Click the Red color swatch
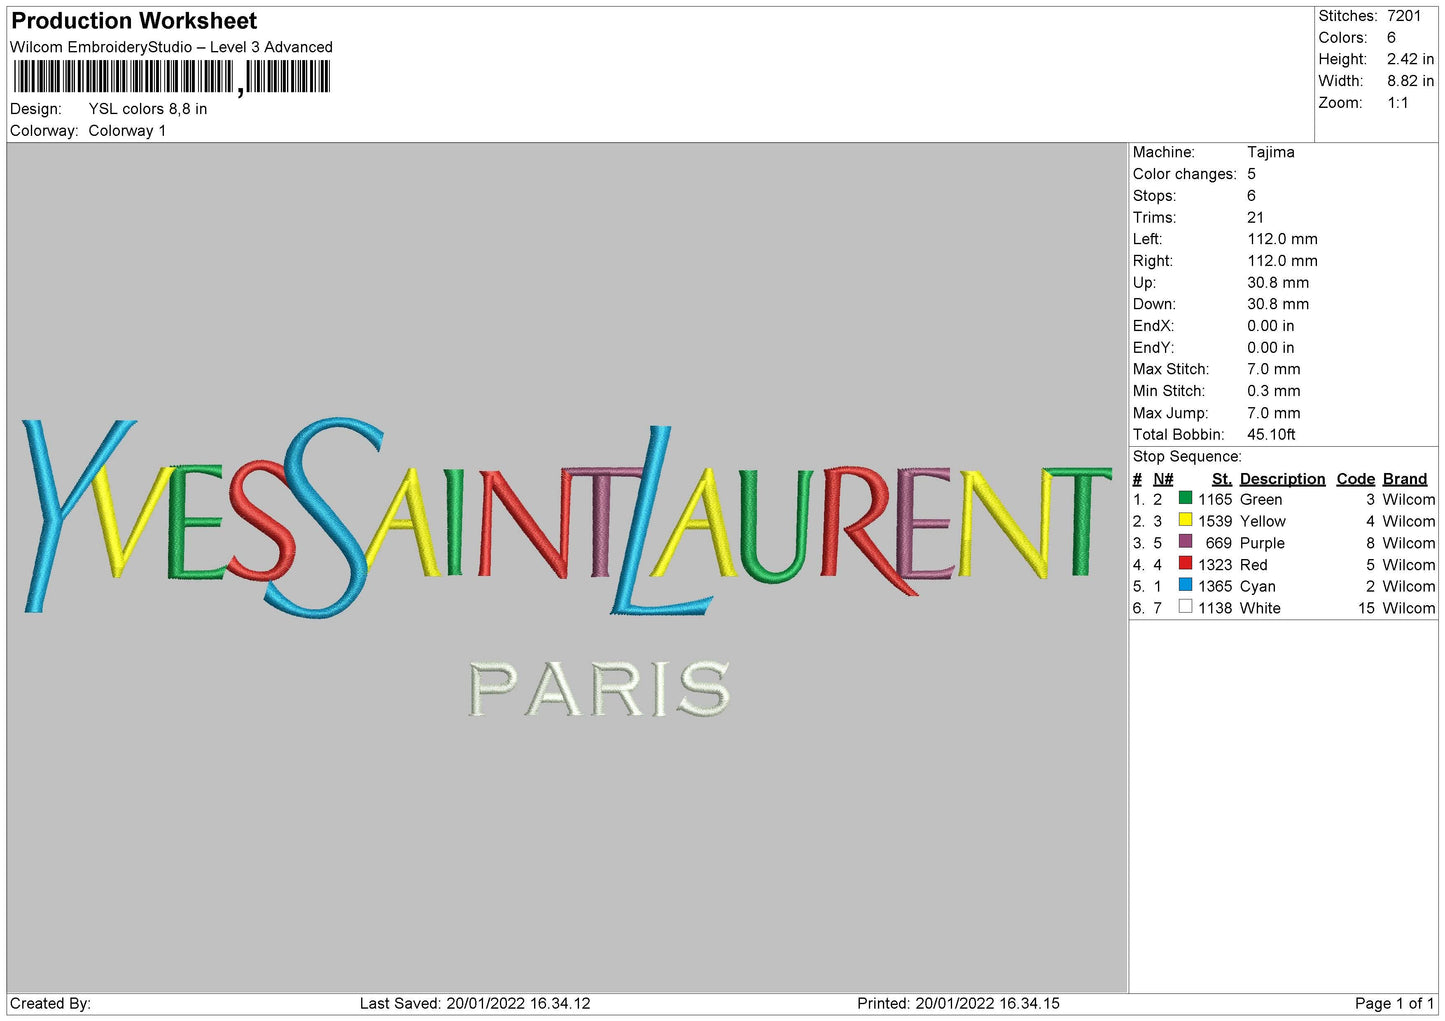Image resolution: width=1445 pixels, height=1021 pixels. pyautogui.click(x=1185, y=563)
